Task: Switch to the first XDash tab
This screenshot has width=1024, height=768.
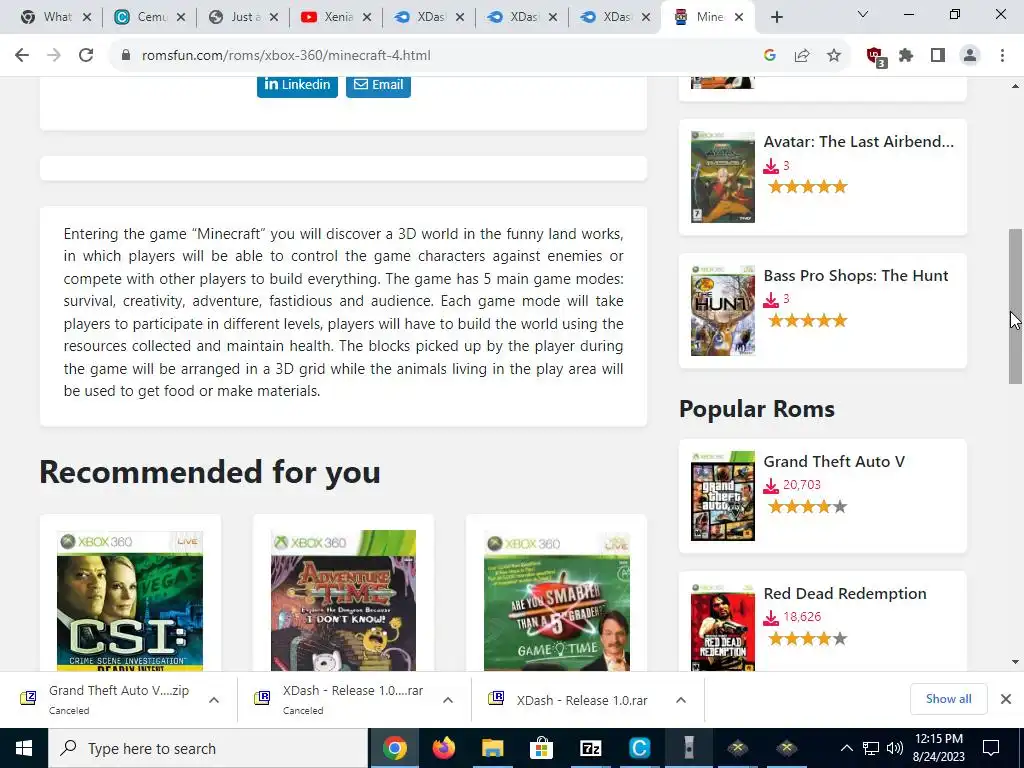Action: coord(430,17)
